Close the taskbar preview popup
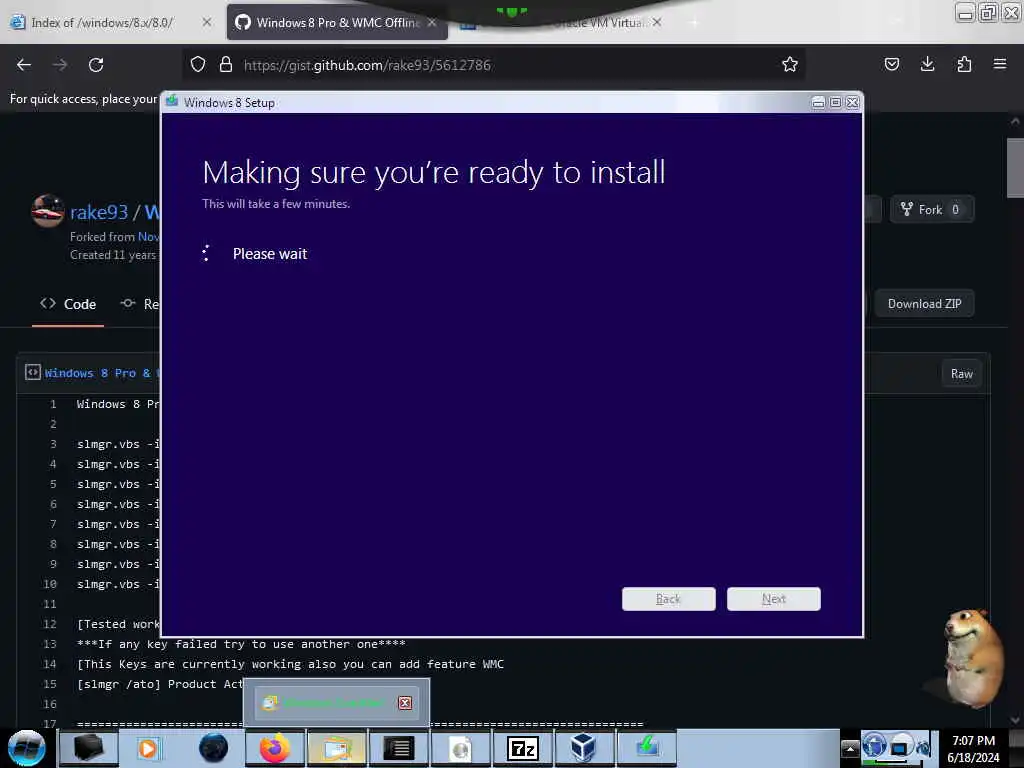Viewport: 1024px width, 768px height. click(x=405, y=703)
